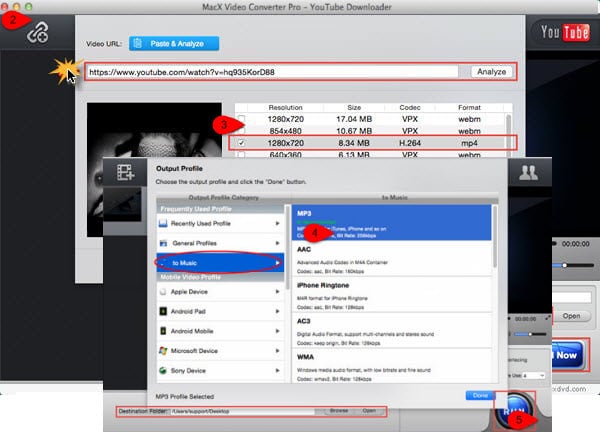Click the two-people icon beside Output Profile
The image size is (600, 432).
pos(528,173)
